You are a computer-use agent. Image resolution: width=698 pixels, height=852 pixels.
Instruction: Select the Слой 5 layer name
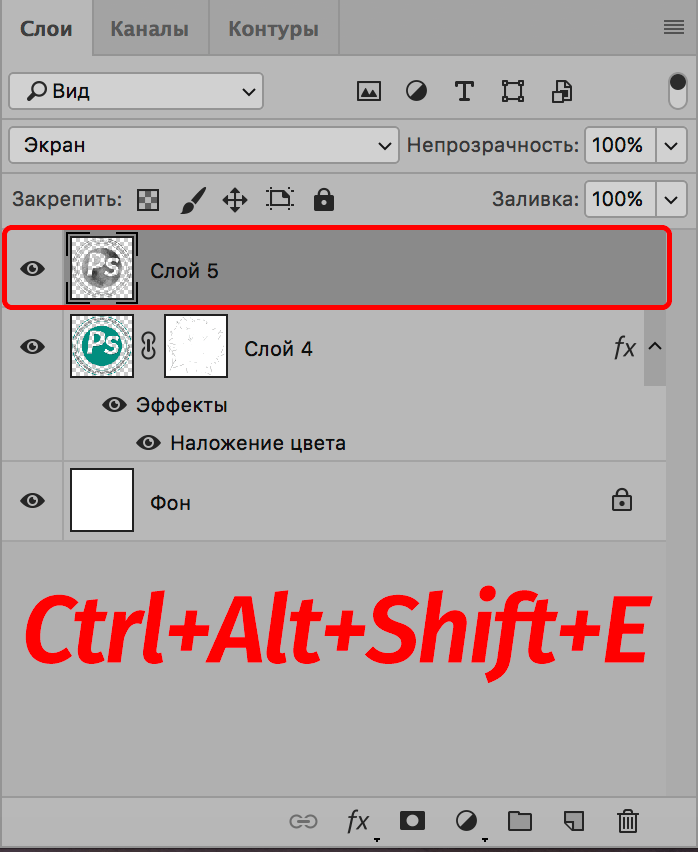pos(184,271)
